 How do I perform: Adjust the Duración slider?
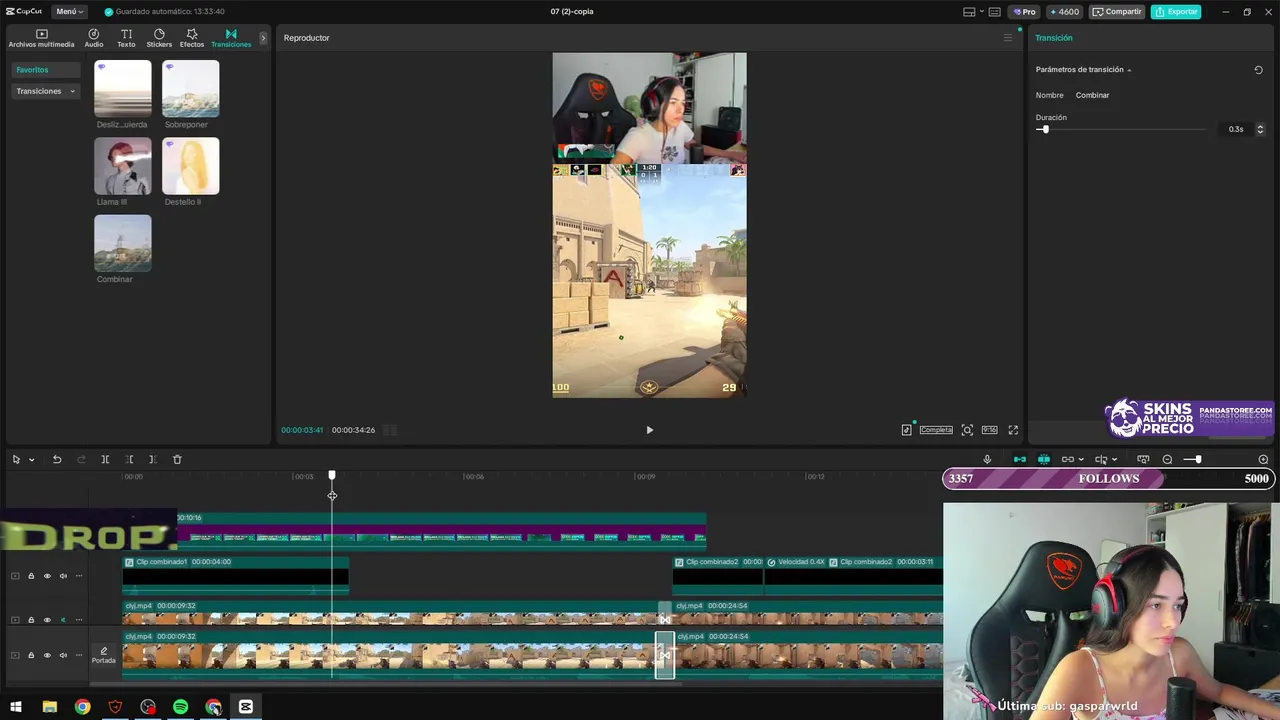[x=1121, y=129]
